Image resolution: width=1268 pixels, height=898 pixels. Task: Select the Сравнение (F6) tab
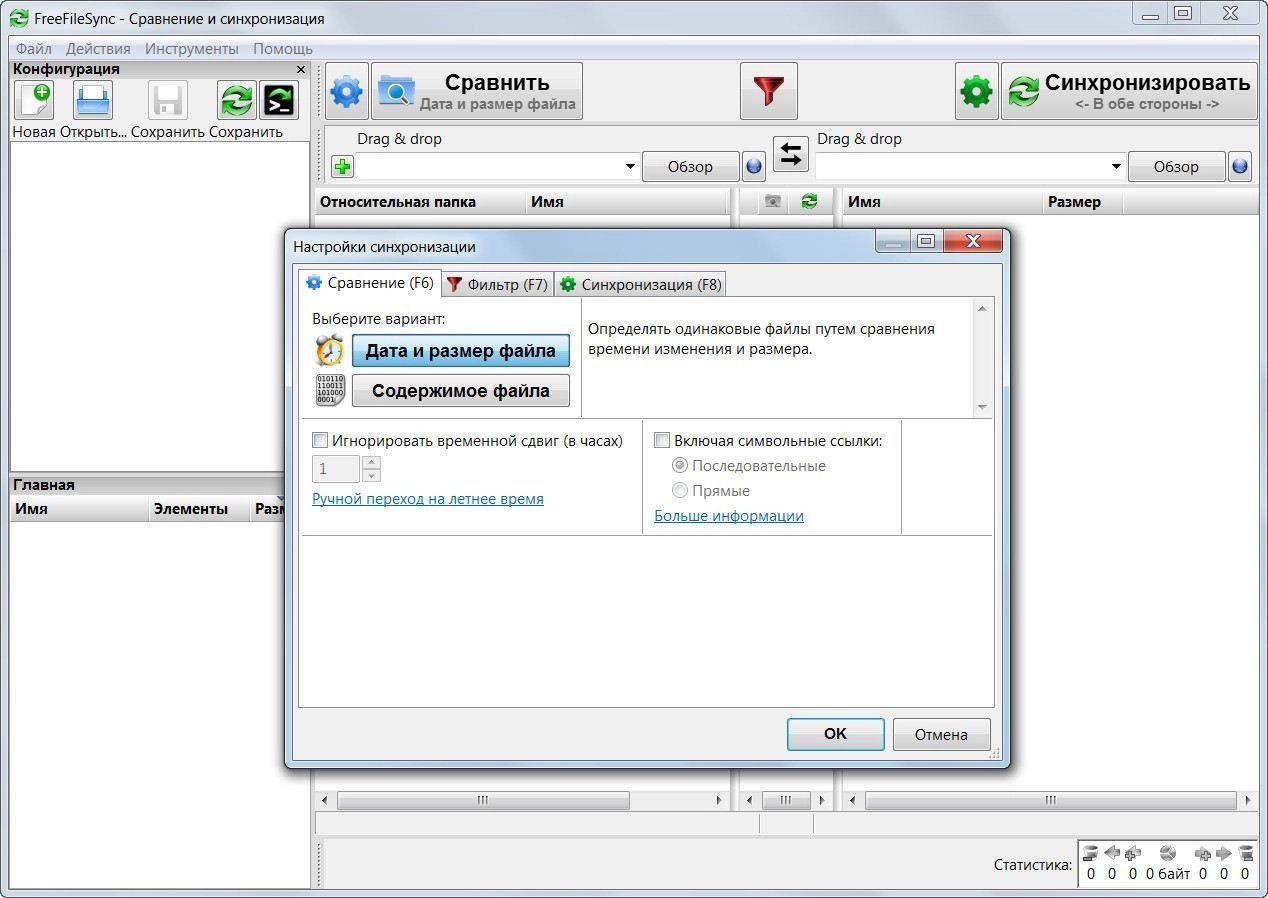[370, 283]
